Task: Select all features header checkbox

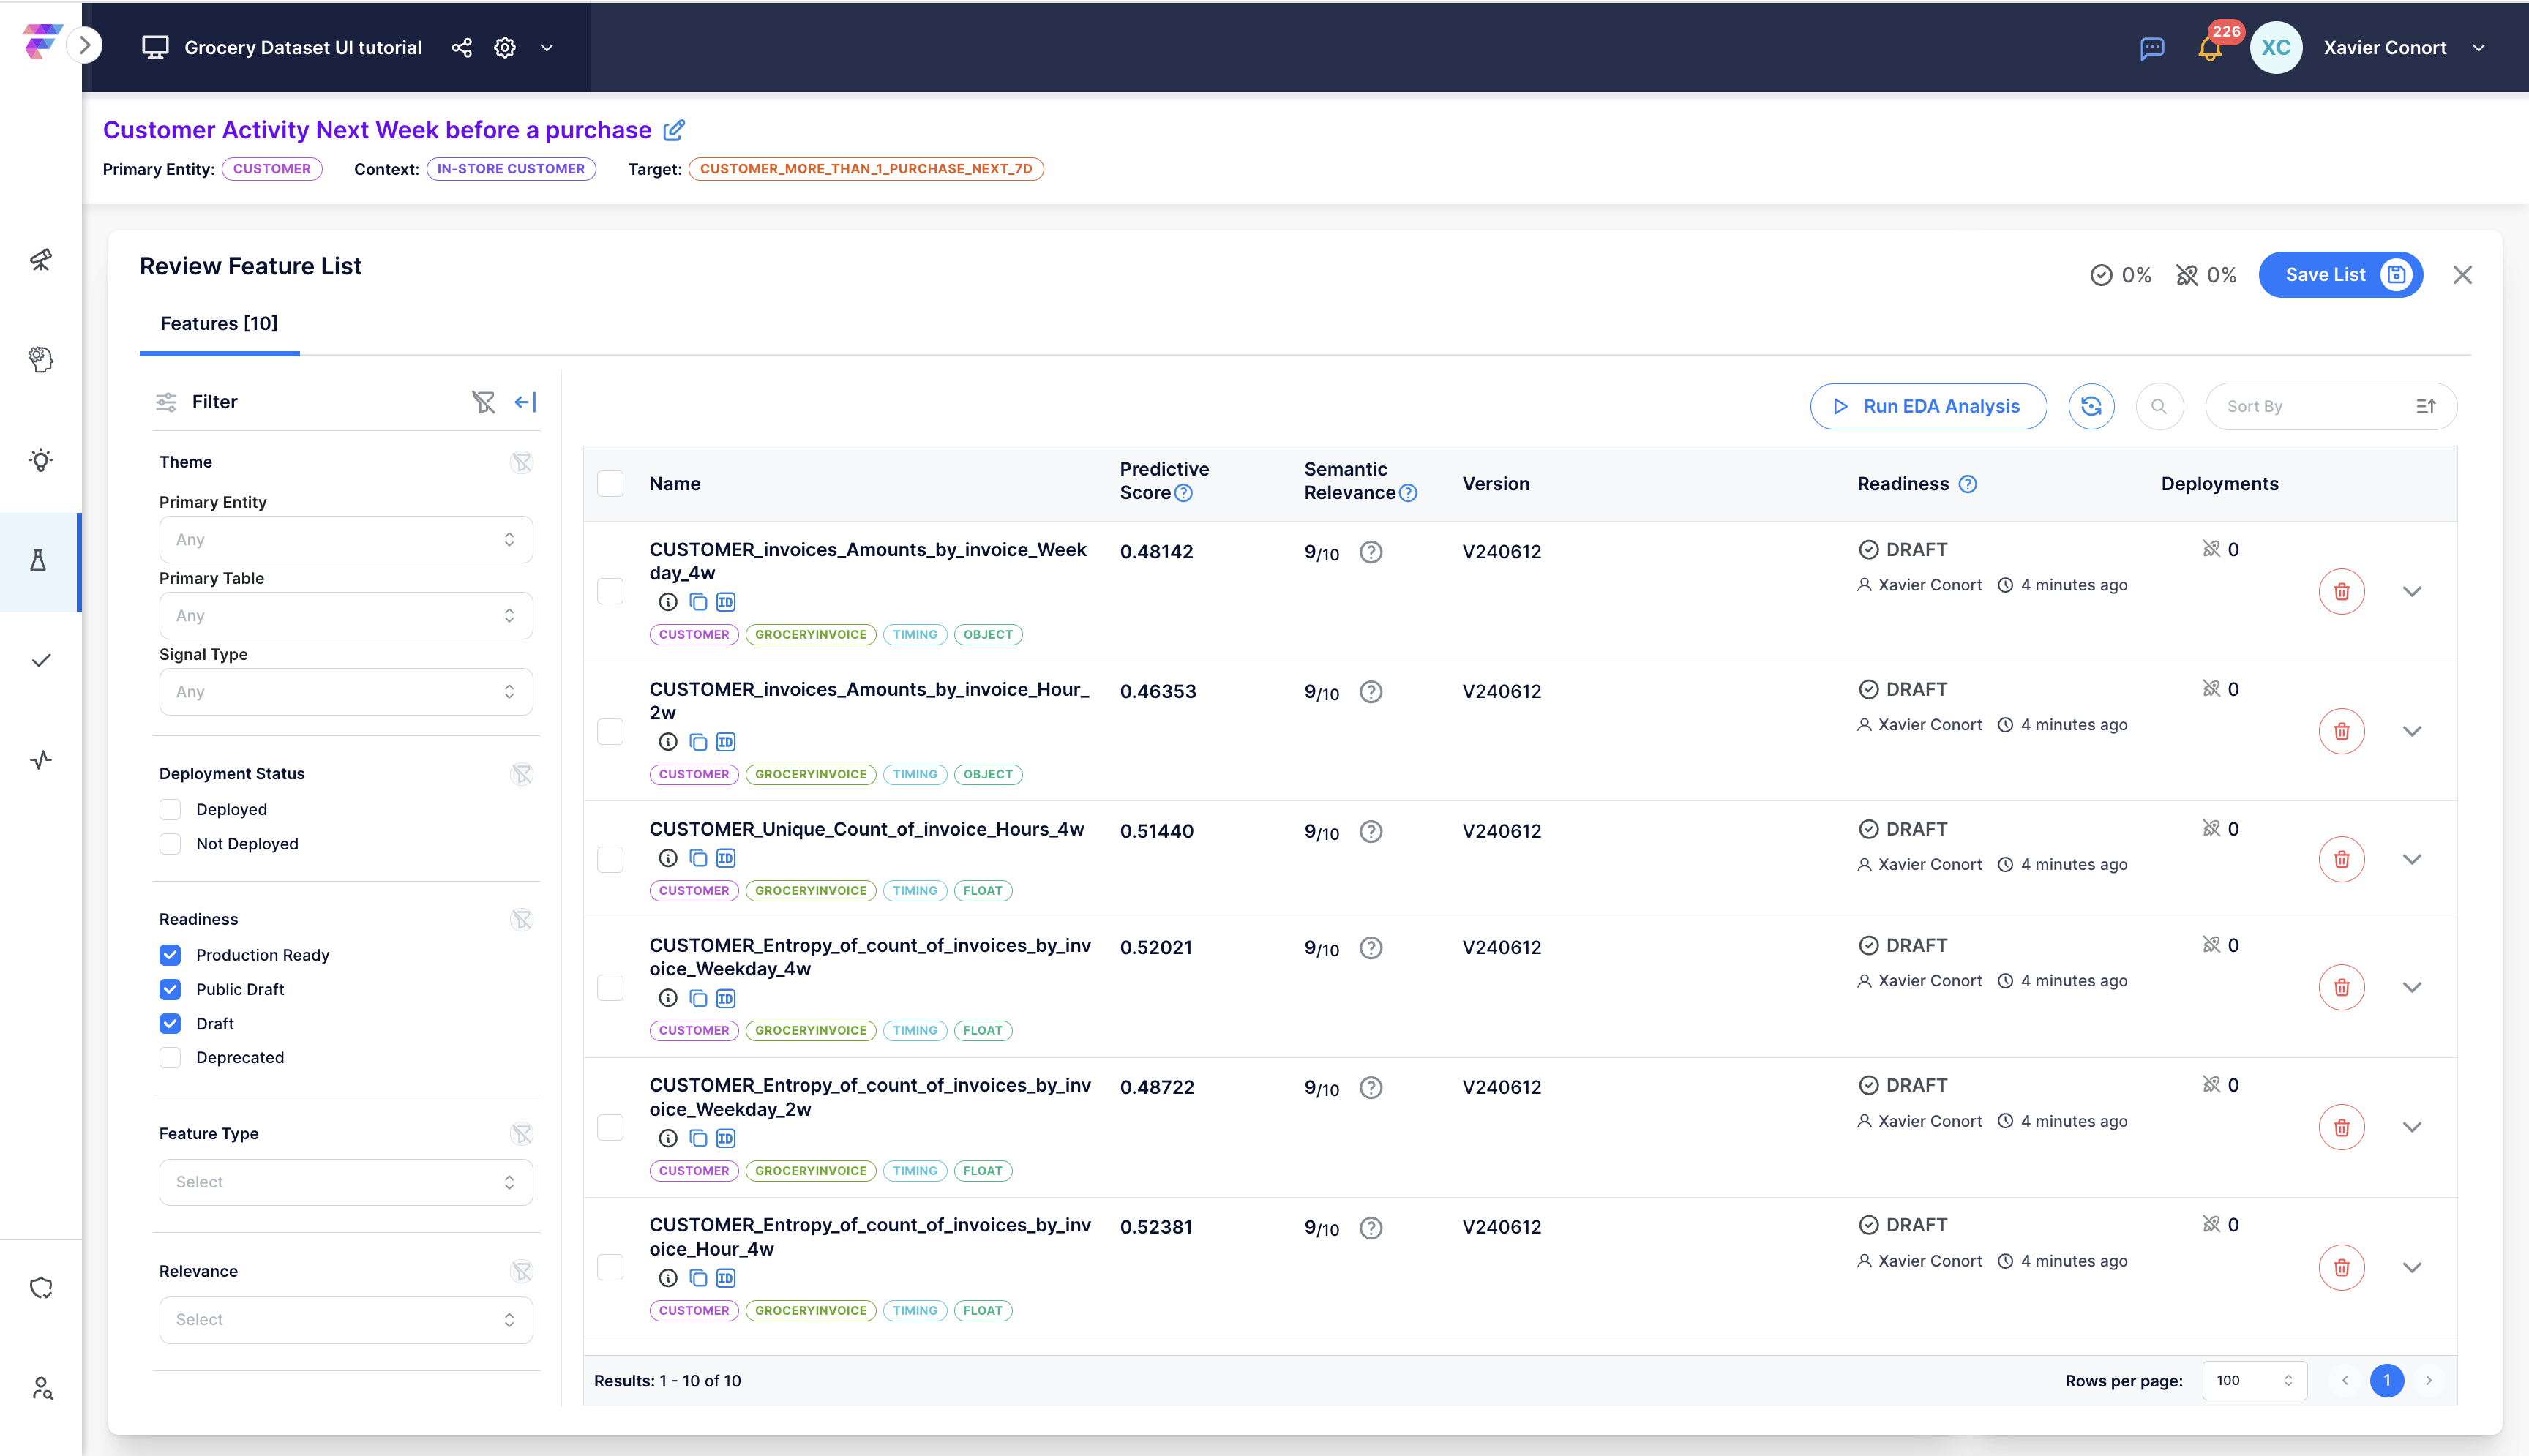Action: click(610, 484)
